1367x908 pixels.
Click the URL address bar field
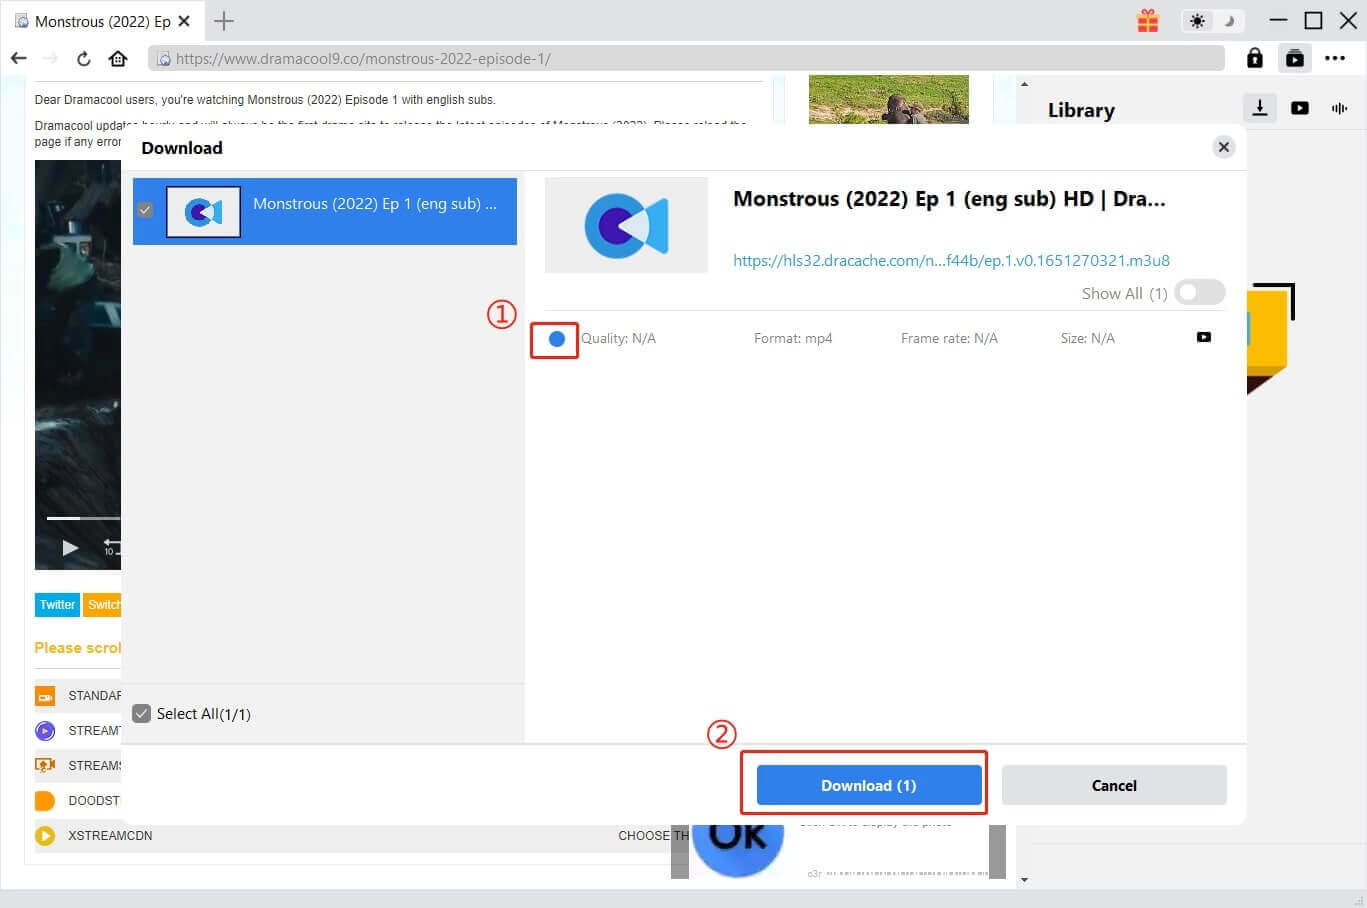[x=690, y=58]
